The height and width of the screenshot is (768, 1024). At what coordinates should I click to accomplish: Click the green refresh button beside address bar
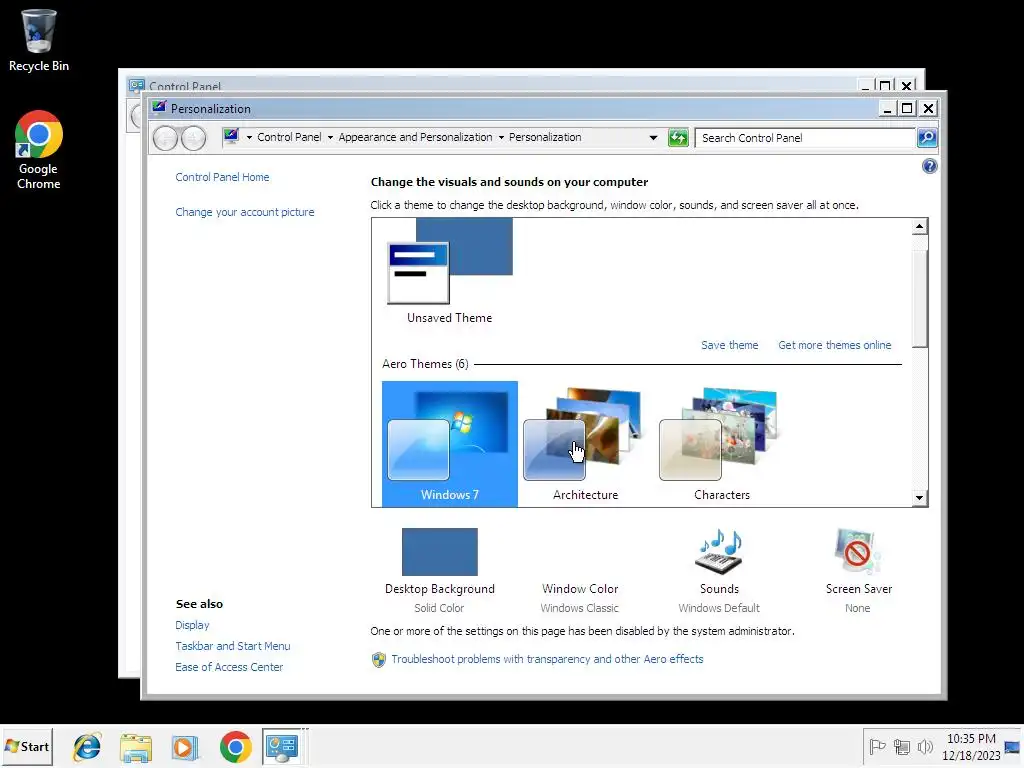(678, 138)
